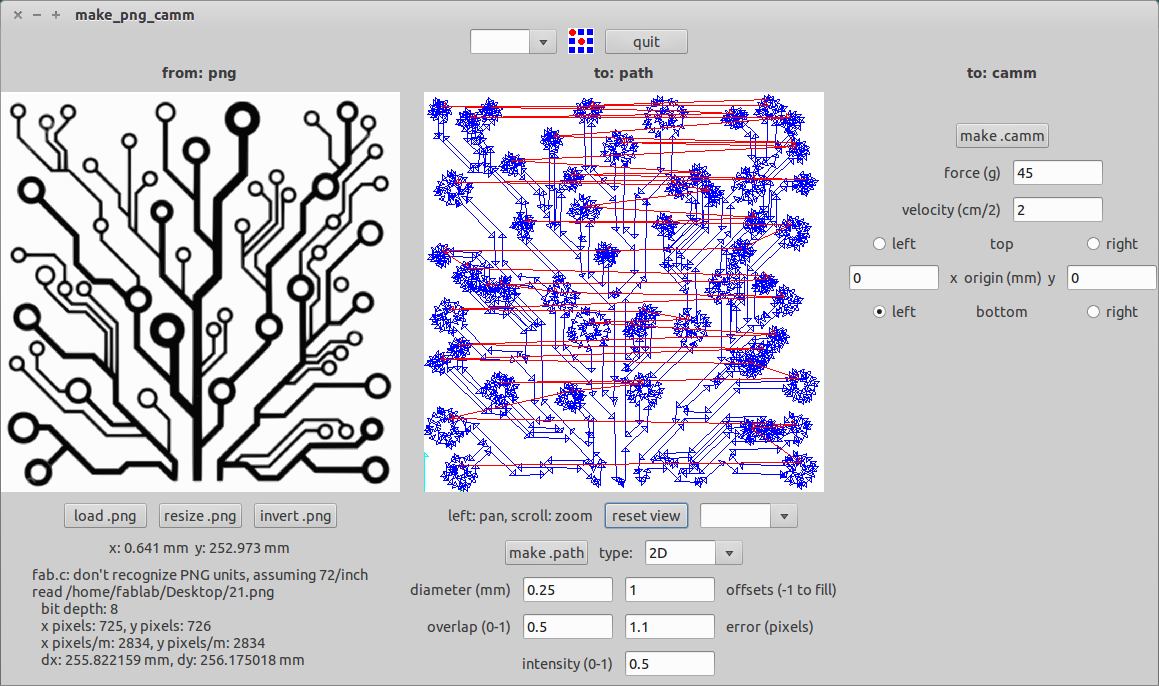Screen dimensions: 1159x686
Task: Click the 'fab.c: don't recognize PNG units' message
Action: (x=200, y=575)
